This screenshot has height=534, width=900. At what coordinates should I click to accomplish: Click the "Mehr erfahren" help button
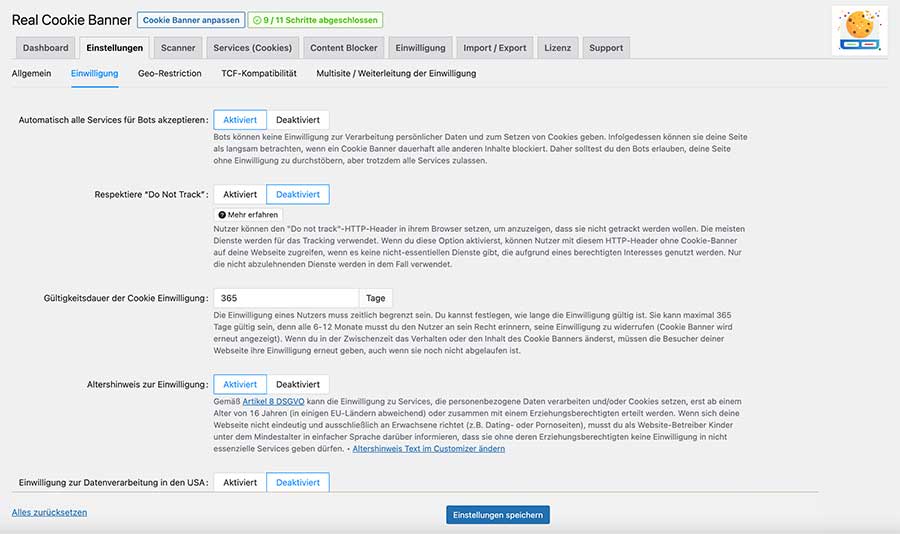(x=249, y=214)
